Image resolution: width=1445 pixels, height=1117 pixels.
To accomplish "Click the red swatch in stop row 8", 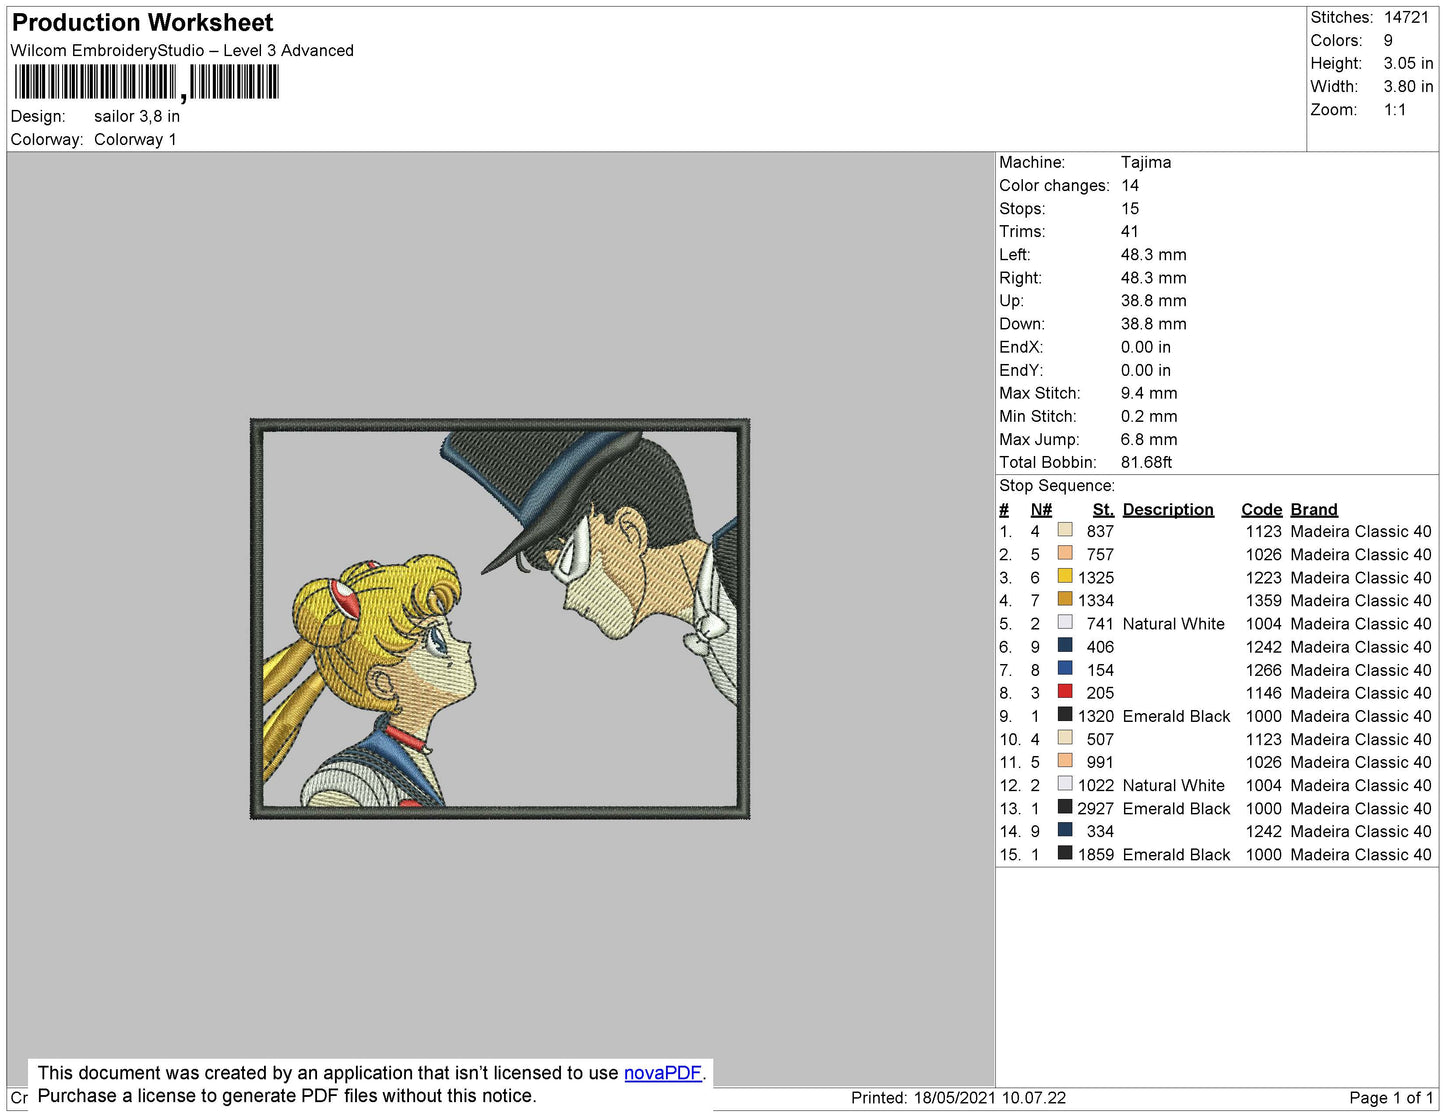I will (x=1065, y=691).
